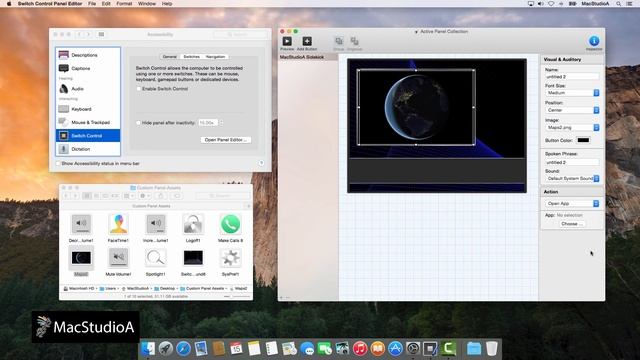This screenshot has width=640, height=360.
Task: Choose the Descriptions item in Accessibility sidebar
Action: coord(88,55)
